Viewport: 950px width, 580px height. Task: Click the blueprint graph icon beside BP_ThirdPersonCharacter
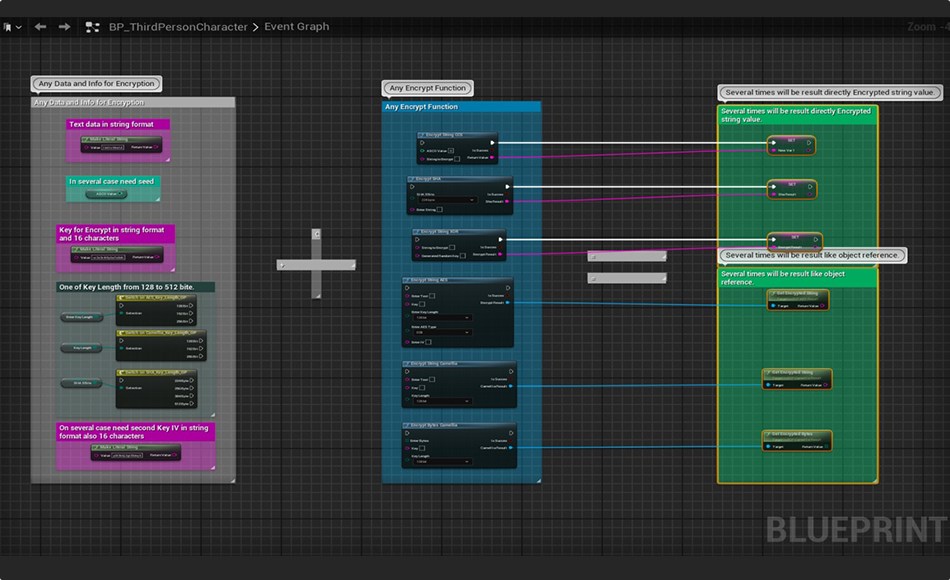92,27
